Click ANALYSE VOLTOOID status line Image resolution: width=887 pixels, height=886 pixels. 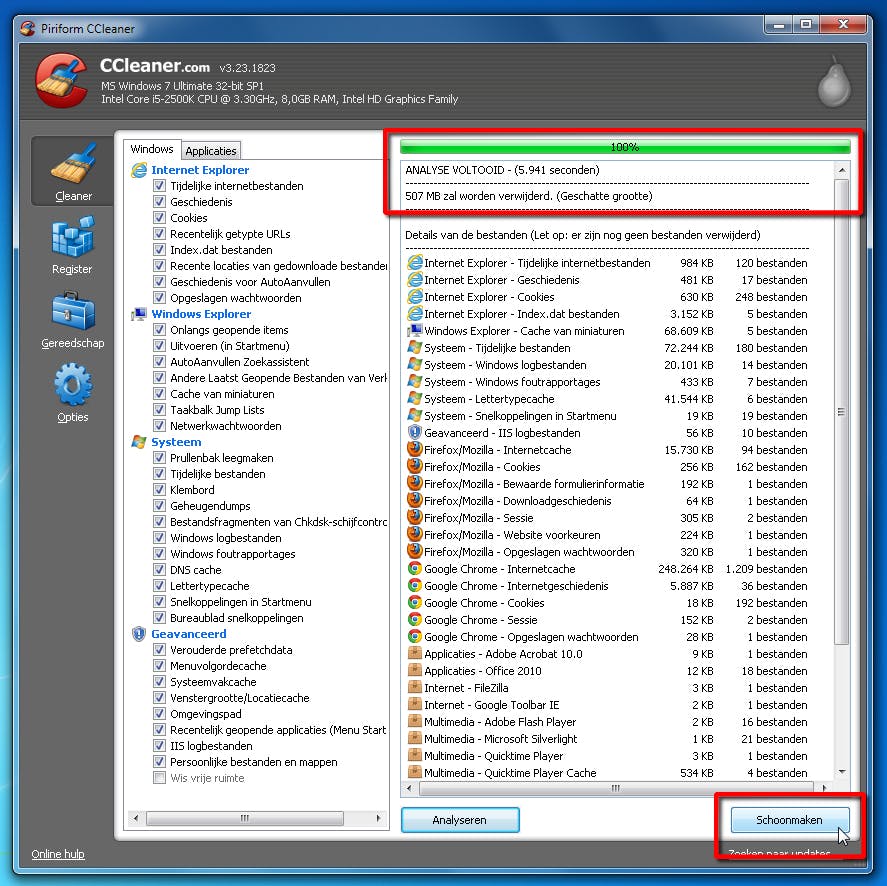point(502,170)
